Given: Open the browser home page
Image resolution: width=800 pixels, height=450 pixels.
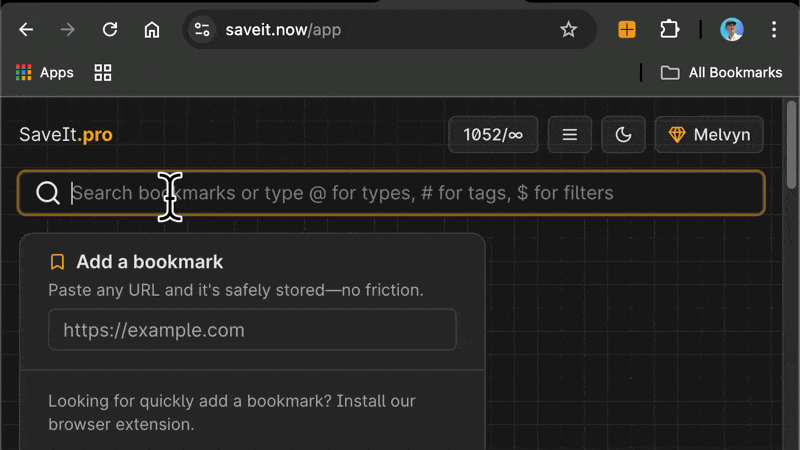Looking at the screenshot, I should point(152,30).
